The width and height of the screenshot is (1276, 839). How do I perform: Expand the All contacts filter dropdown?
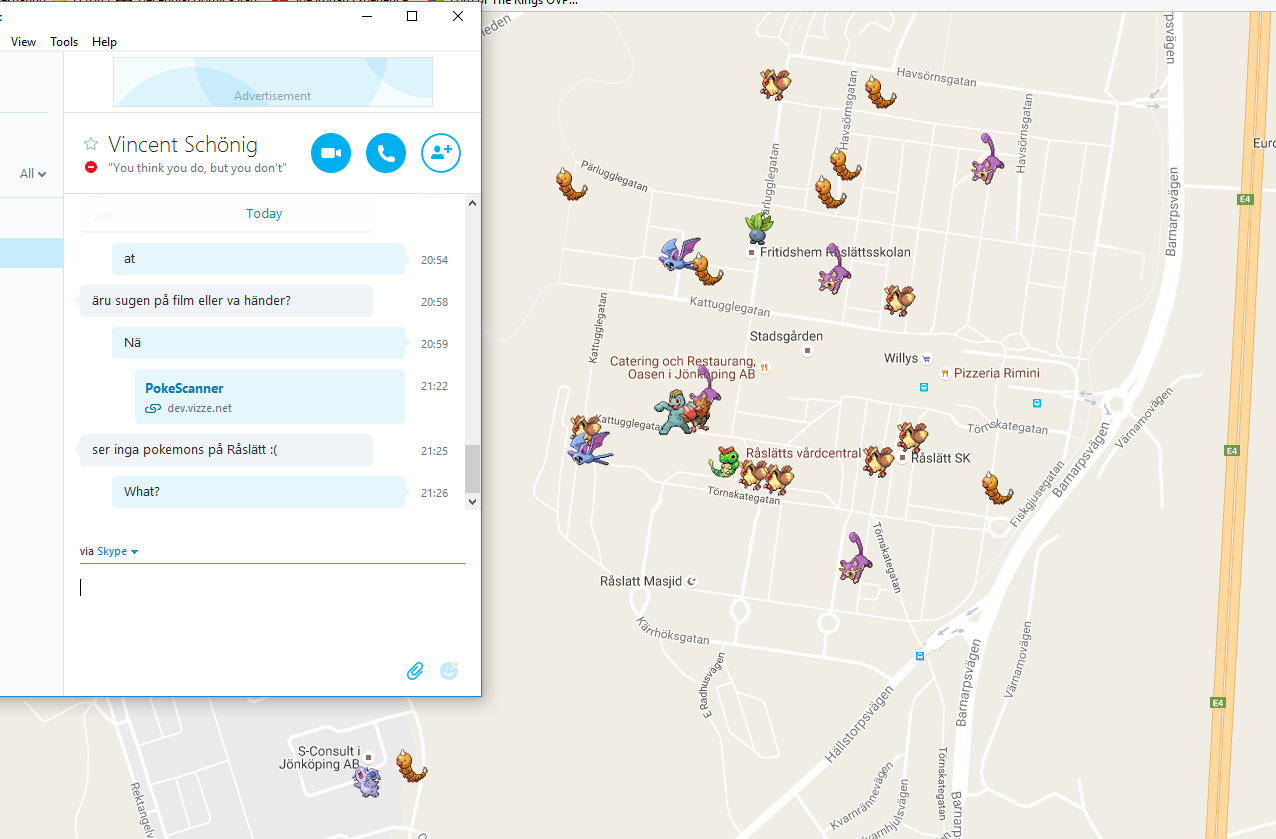click(33, 174)
